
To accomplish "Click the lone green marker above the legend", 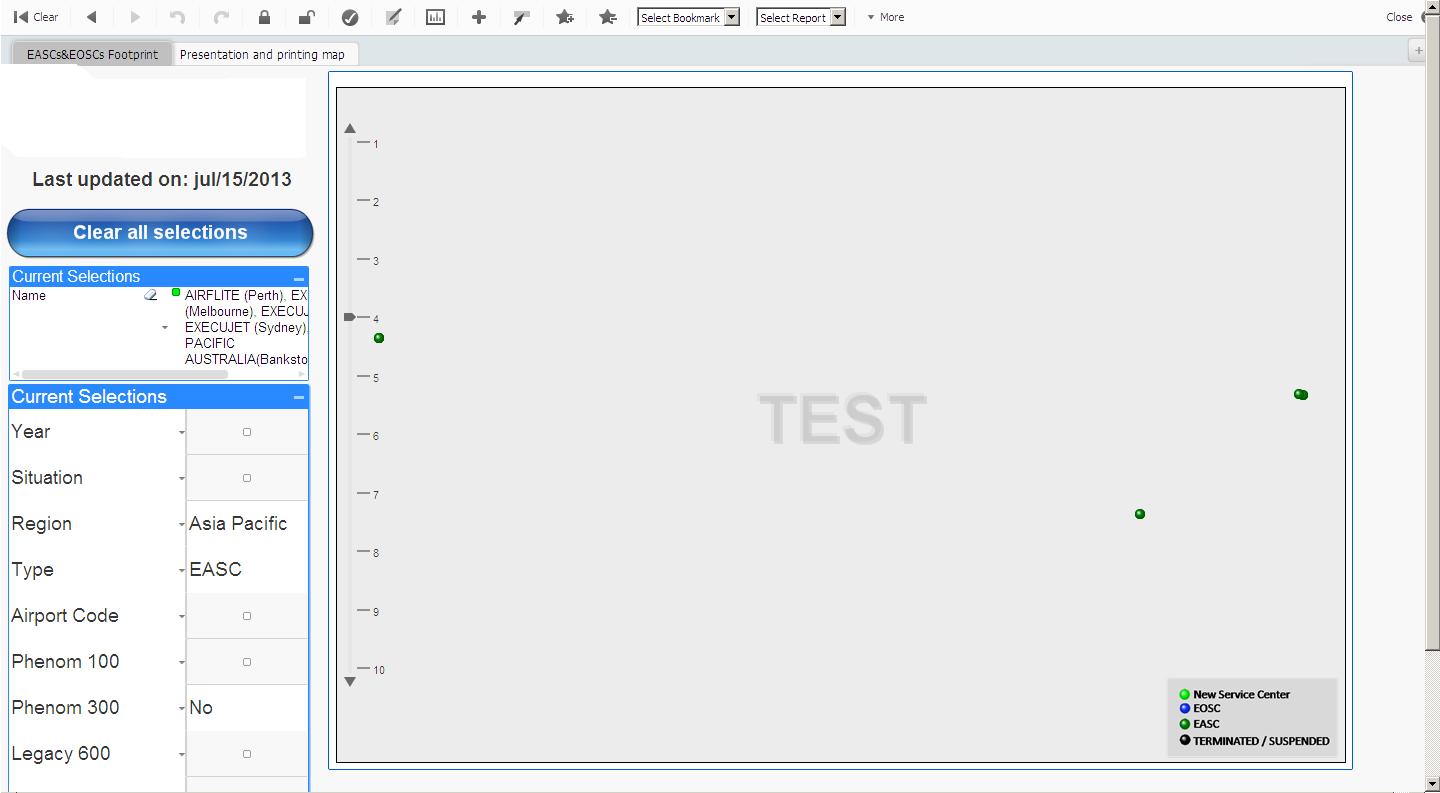I will click(1140, 514).
